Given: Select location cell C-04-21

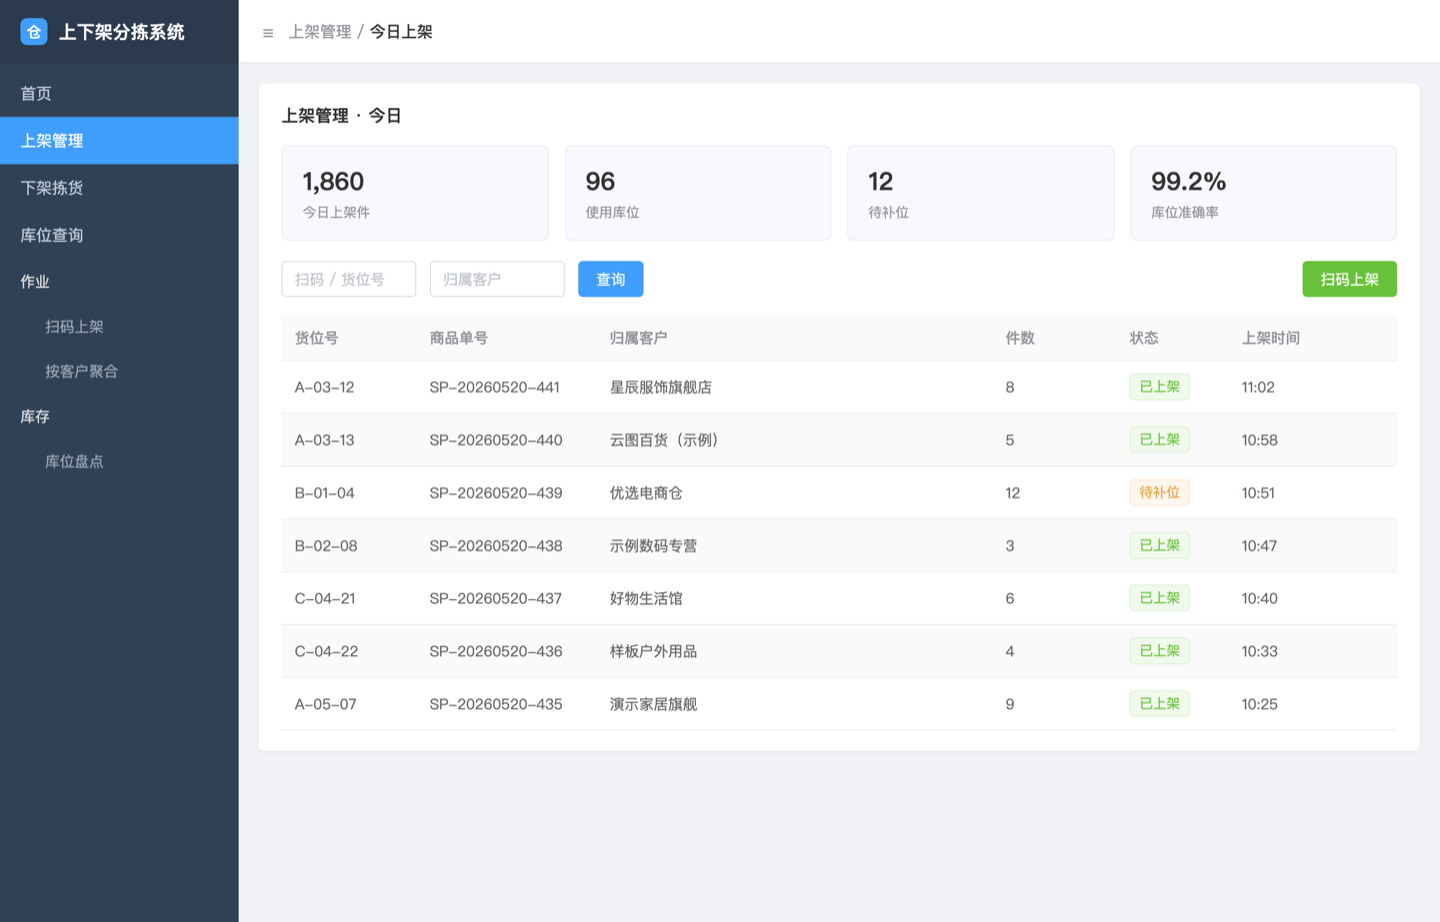Looking at the screenshot, I should [325, 598].
